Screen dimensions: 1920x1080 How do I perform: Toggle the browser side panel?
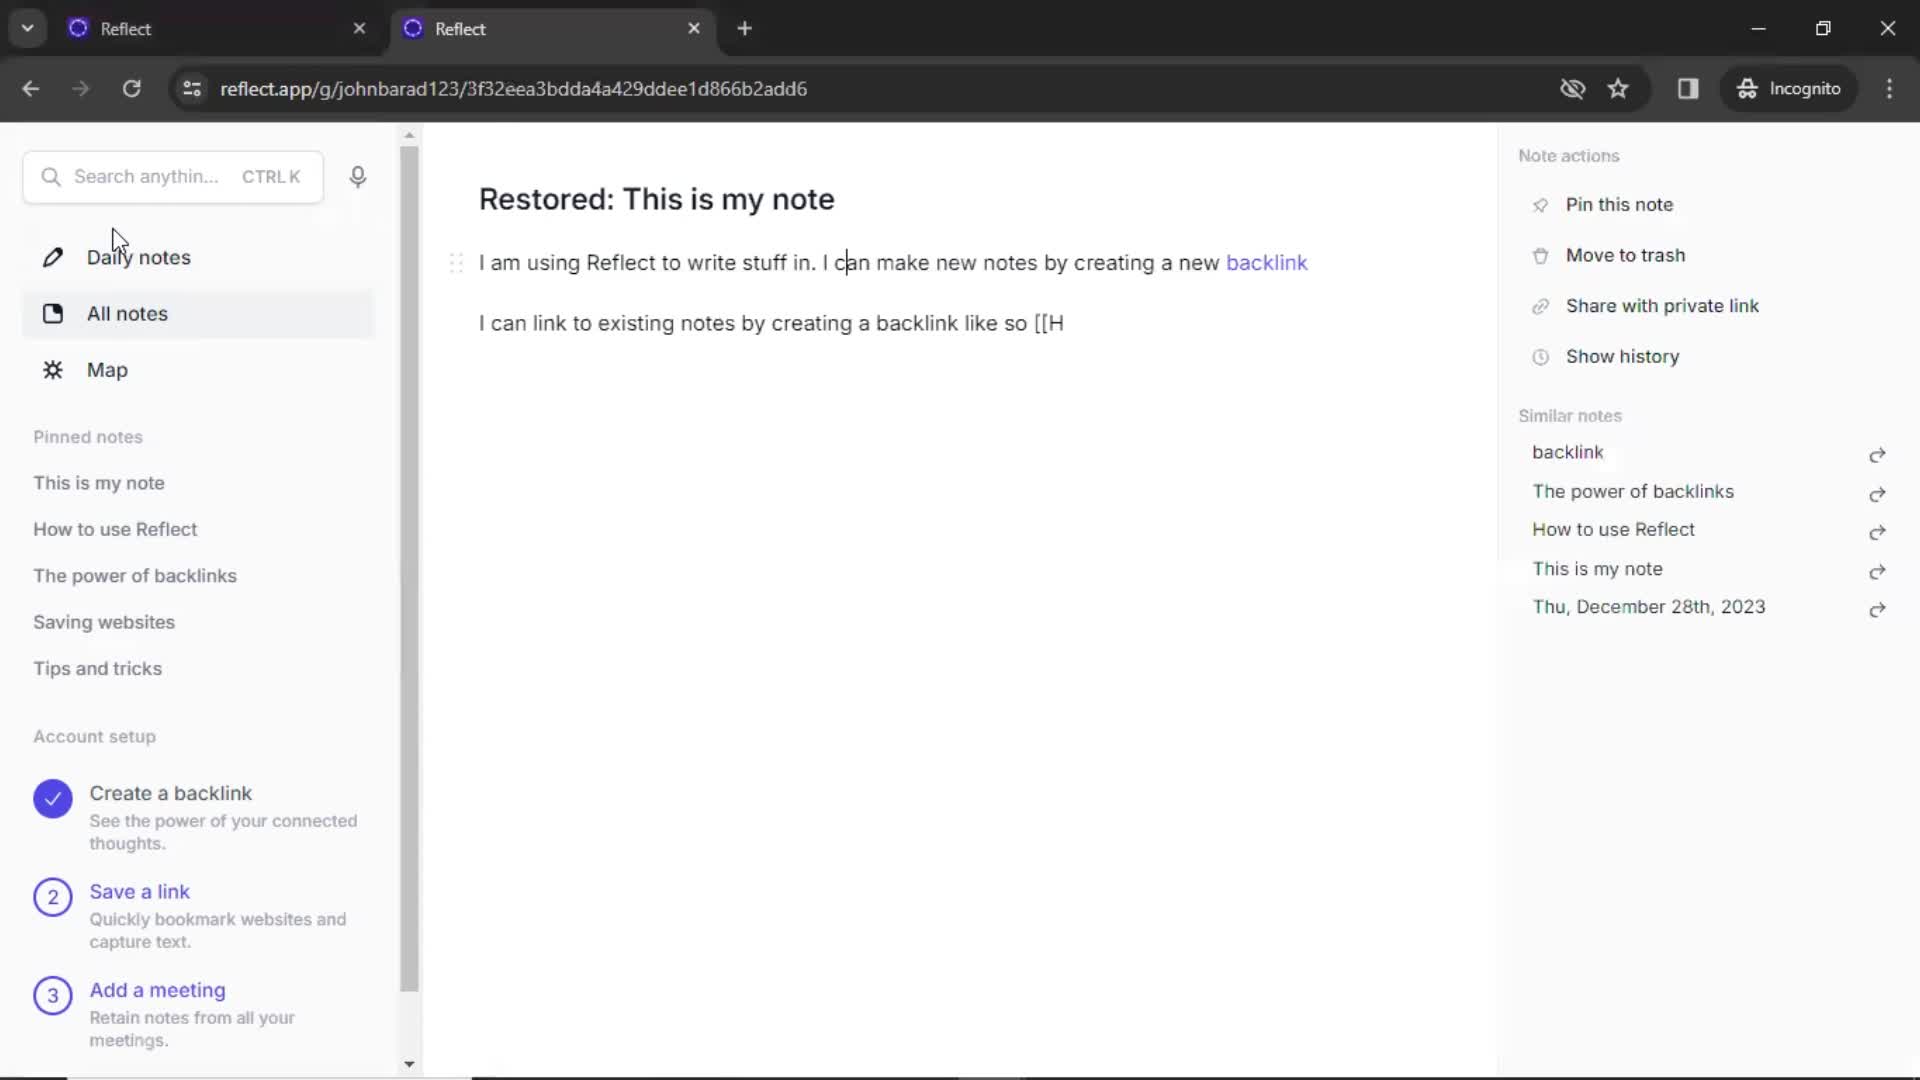tap(1689, 89)
